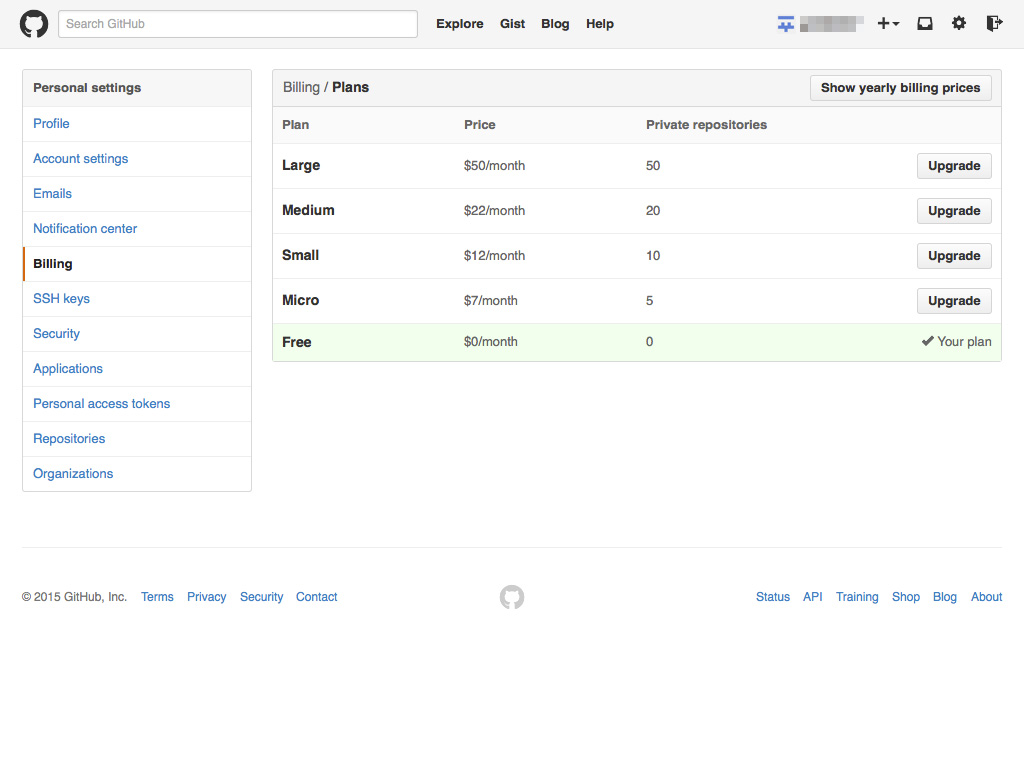The width and height of the screenshot is (1024, 768).
Task: Open the Explore menu item
Action: (459, 24)
